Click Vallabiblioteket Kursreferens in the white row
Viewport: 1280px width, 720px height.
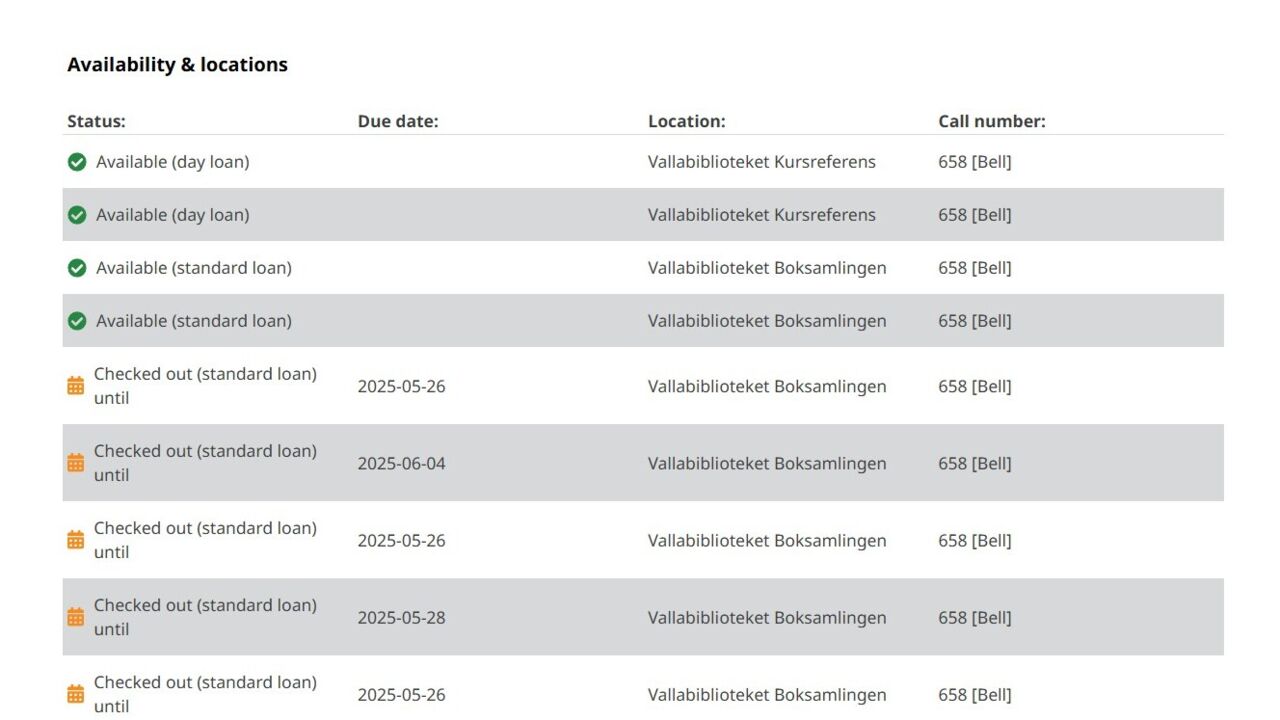click(761, 162)
